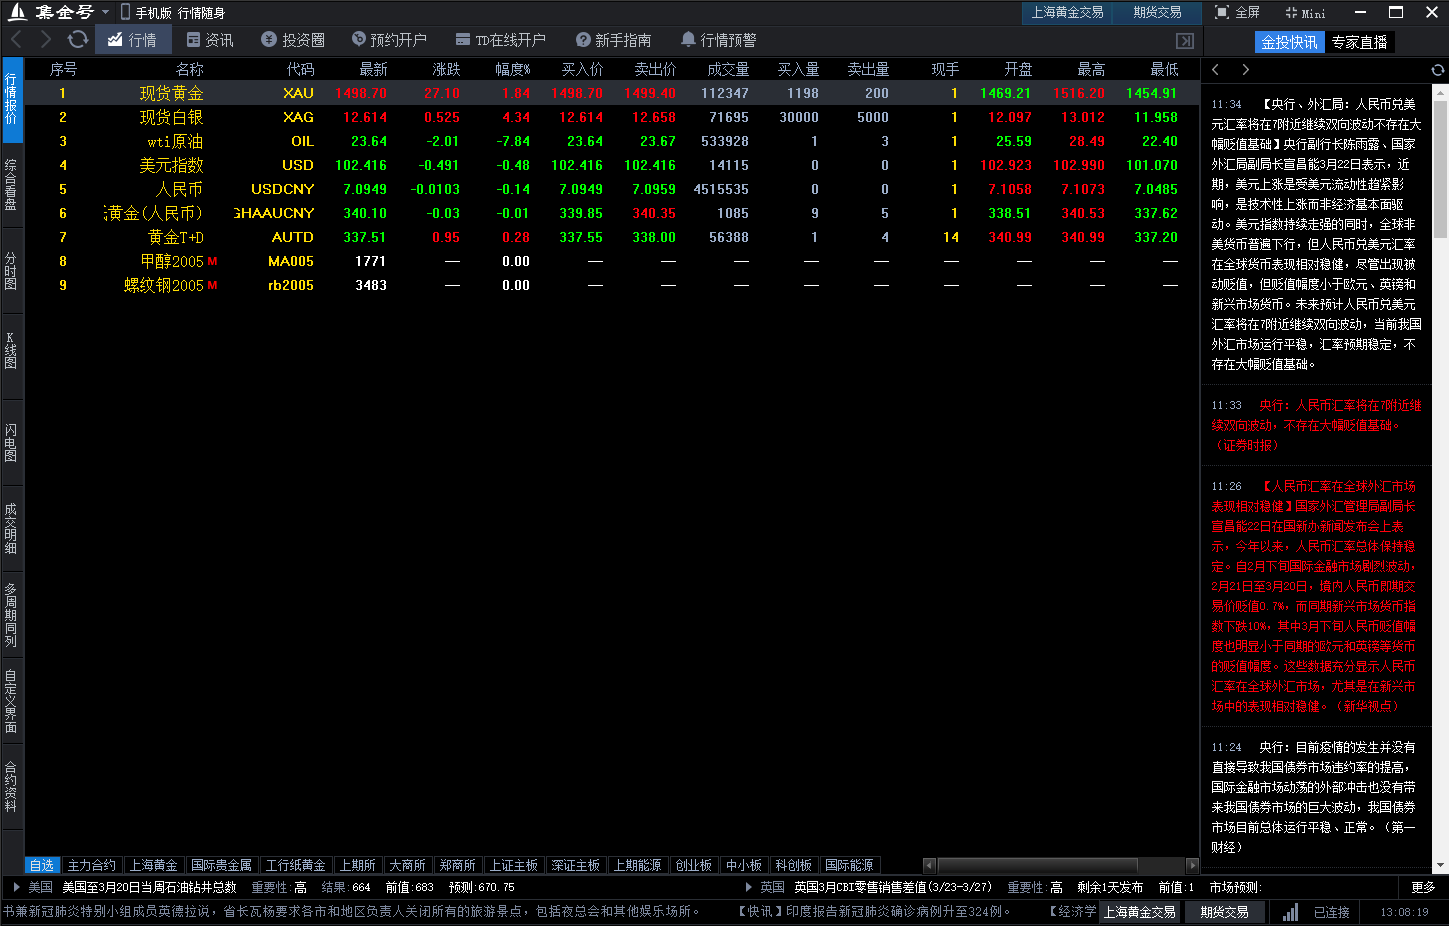Click the 集金号 sailboat logo icon
The width and height of the screenshot is (1449, 926).
pyautogui.click(x=17, y=12)
